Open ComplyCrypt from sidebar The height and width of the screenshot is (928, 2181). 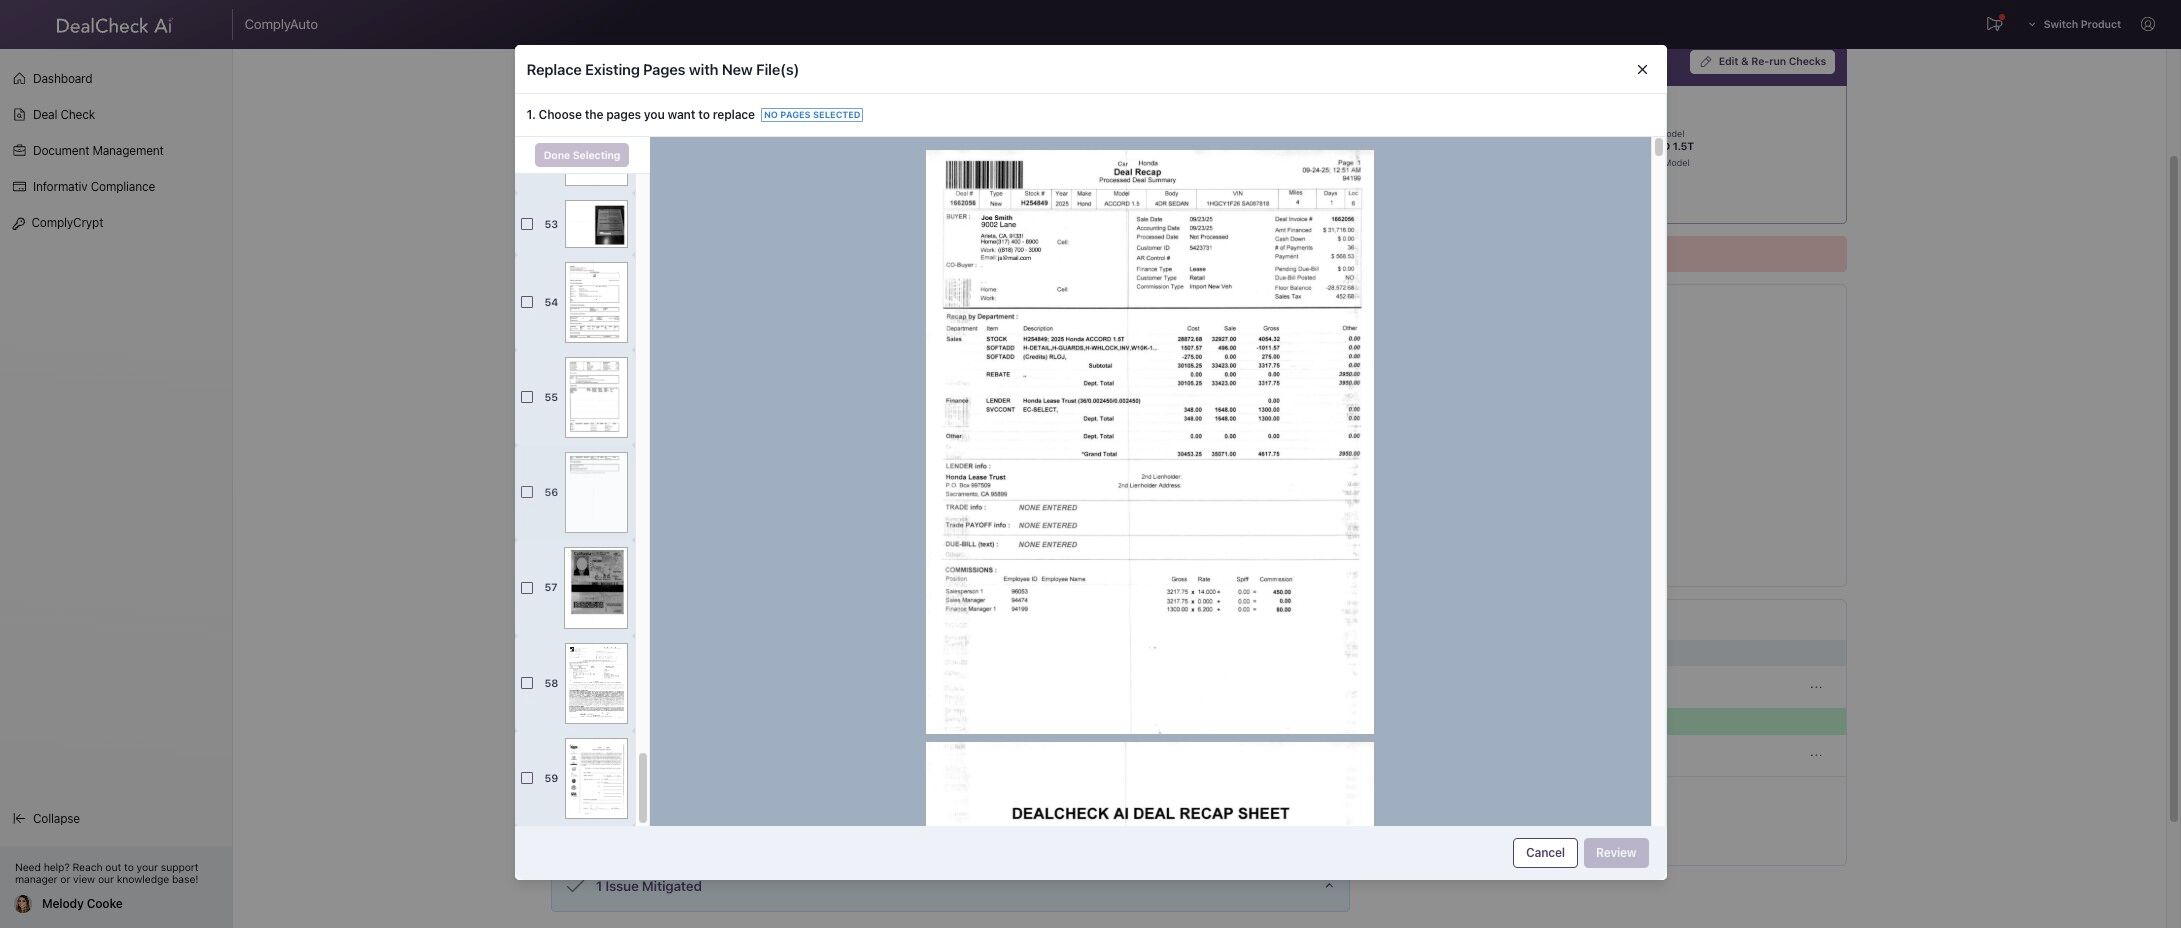coord(67,222)
